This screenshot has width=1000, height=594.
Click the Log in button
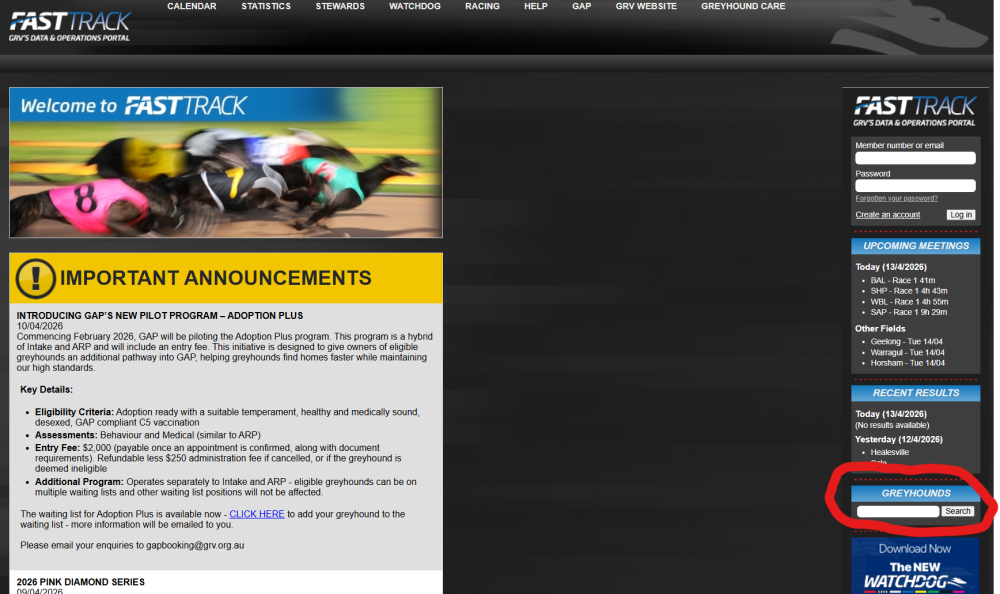[x=960, y=215]
